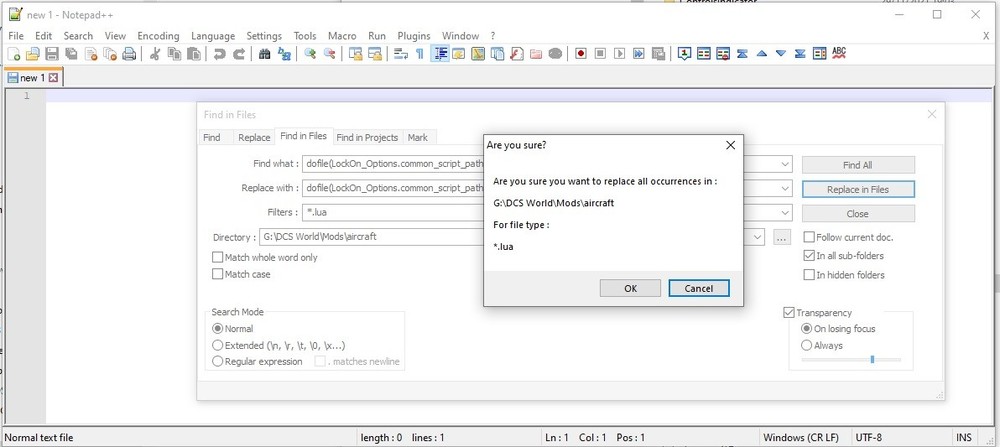1000x447 pixels.
Task: Click the Function List toolbar icon
Action: pos(517,54)
